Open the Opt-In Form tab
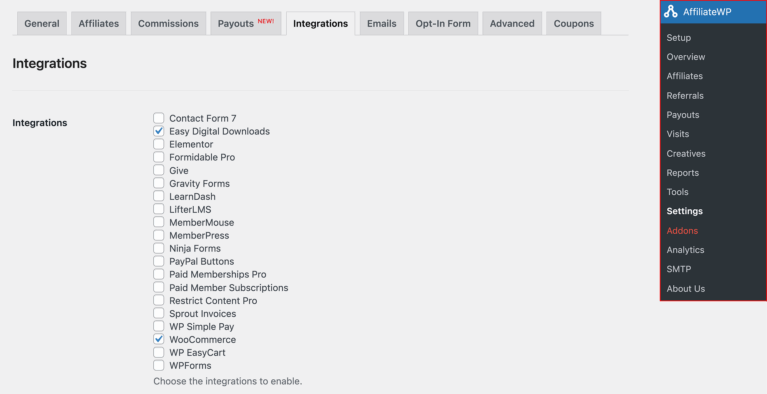 click(x=443, y=23)
